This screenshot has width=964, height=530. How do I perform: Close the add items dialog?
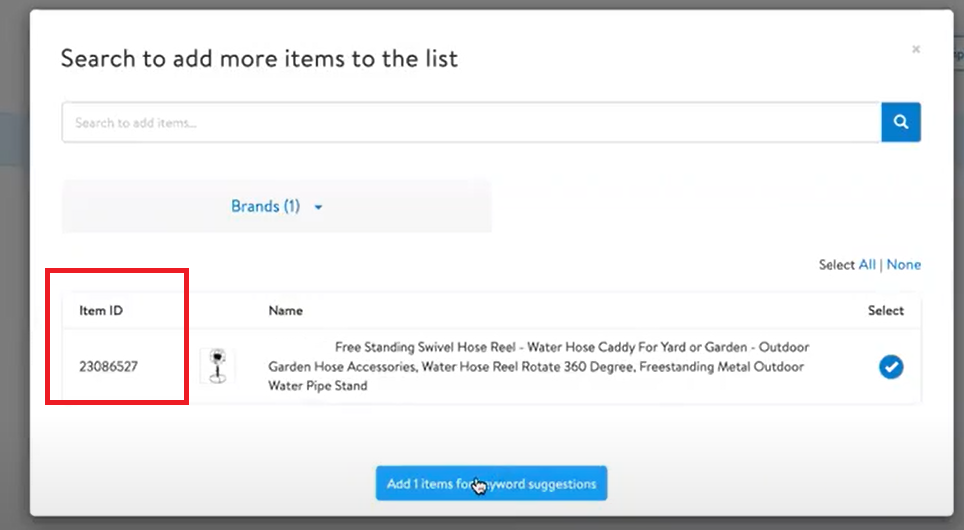tap(915, 49)
